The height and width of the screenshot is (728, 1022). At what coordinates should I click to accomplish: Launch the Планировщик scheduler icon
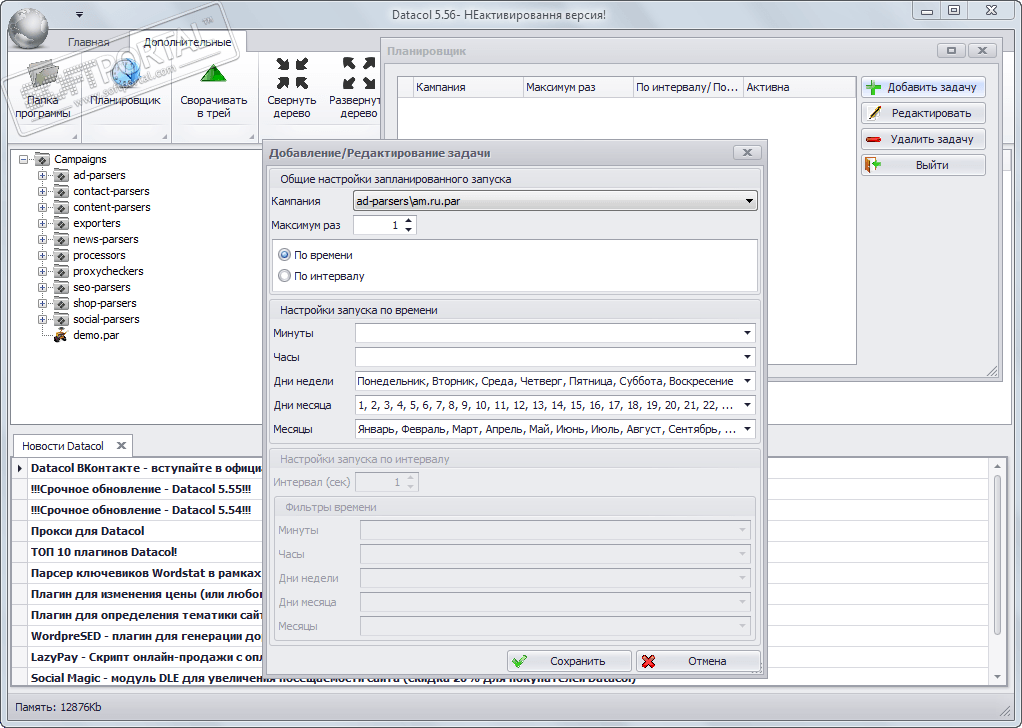[126, 73]
